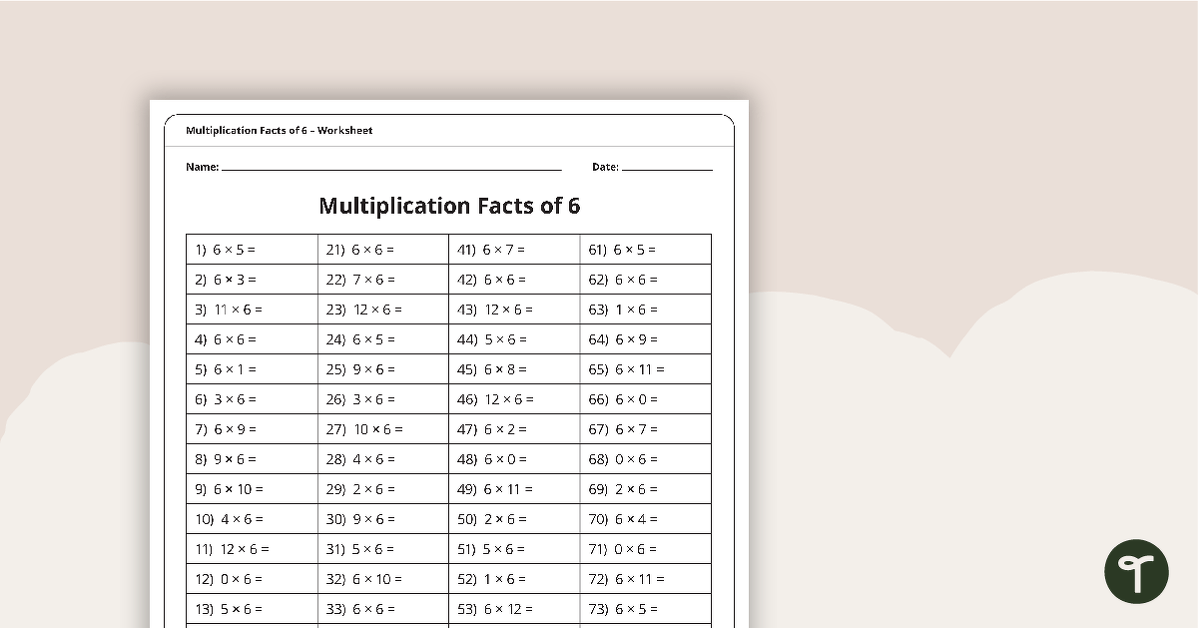This screenshot has height=628, width=1199.
Task: Select problem 48) 6 × 0 =
Action: click(492, 459)
